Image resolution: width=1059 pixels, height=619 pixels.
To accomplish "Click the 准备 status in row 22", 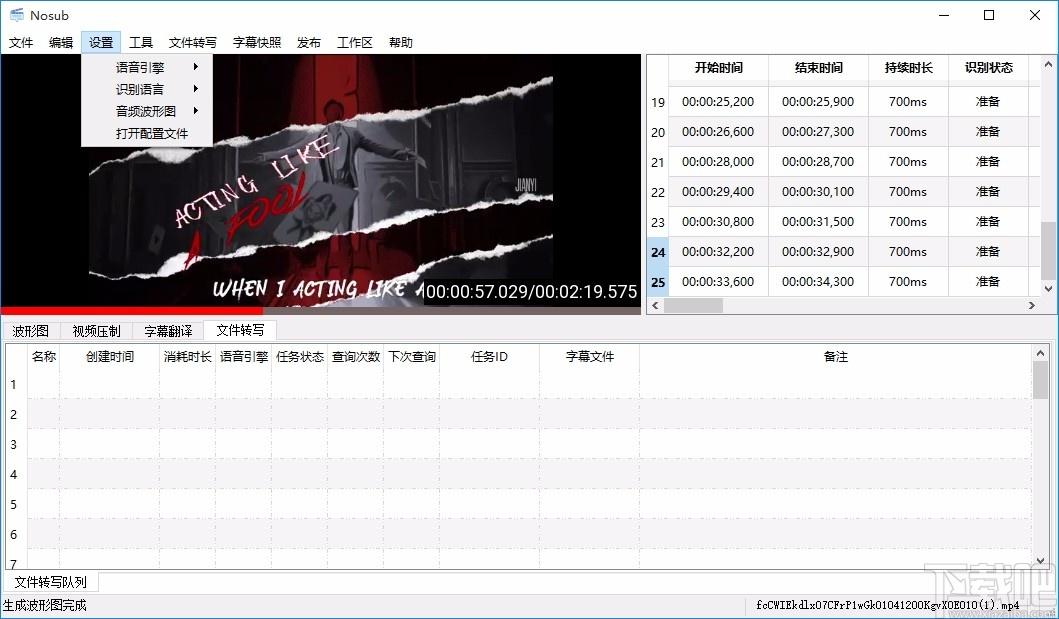I will click(988, 192).
